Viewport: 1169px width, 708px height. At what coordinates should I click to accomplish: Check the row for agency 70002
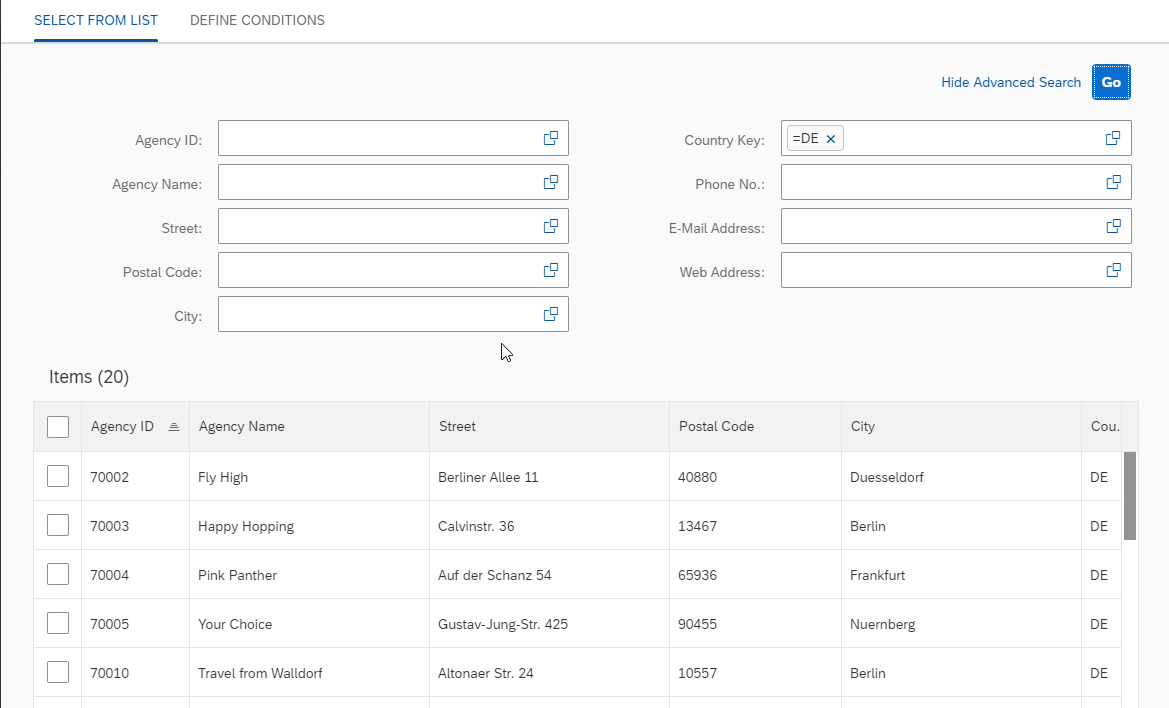(x=58, y=476)
